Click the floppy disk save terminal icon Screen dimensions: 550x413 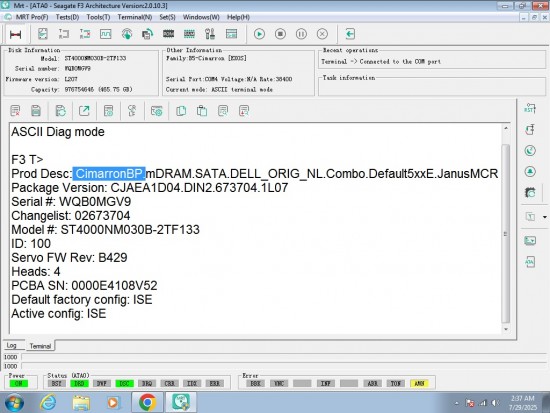(x=36, y=111)
